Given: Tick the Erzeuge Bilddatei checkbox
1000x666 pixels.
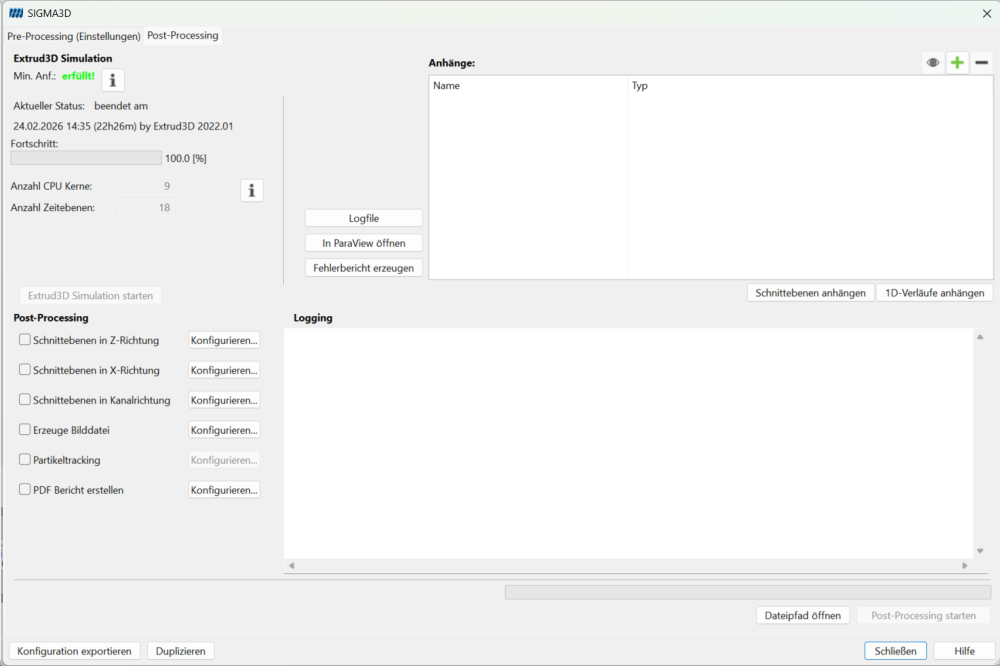Looking at the screenshot, I should (25, 429).
